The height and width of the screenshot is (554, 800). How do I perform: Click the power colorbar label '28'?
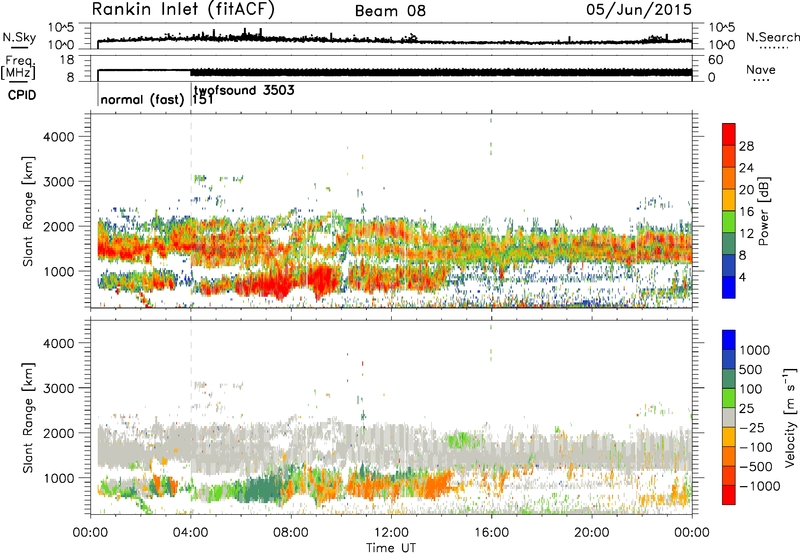click(746, 146)
